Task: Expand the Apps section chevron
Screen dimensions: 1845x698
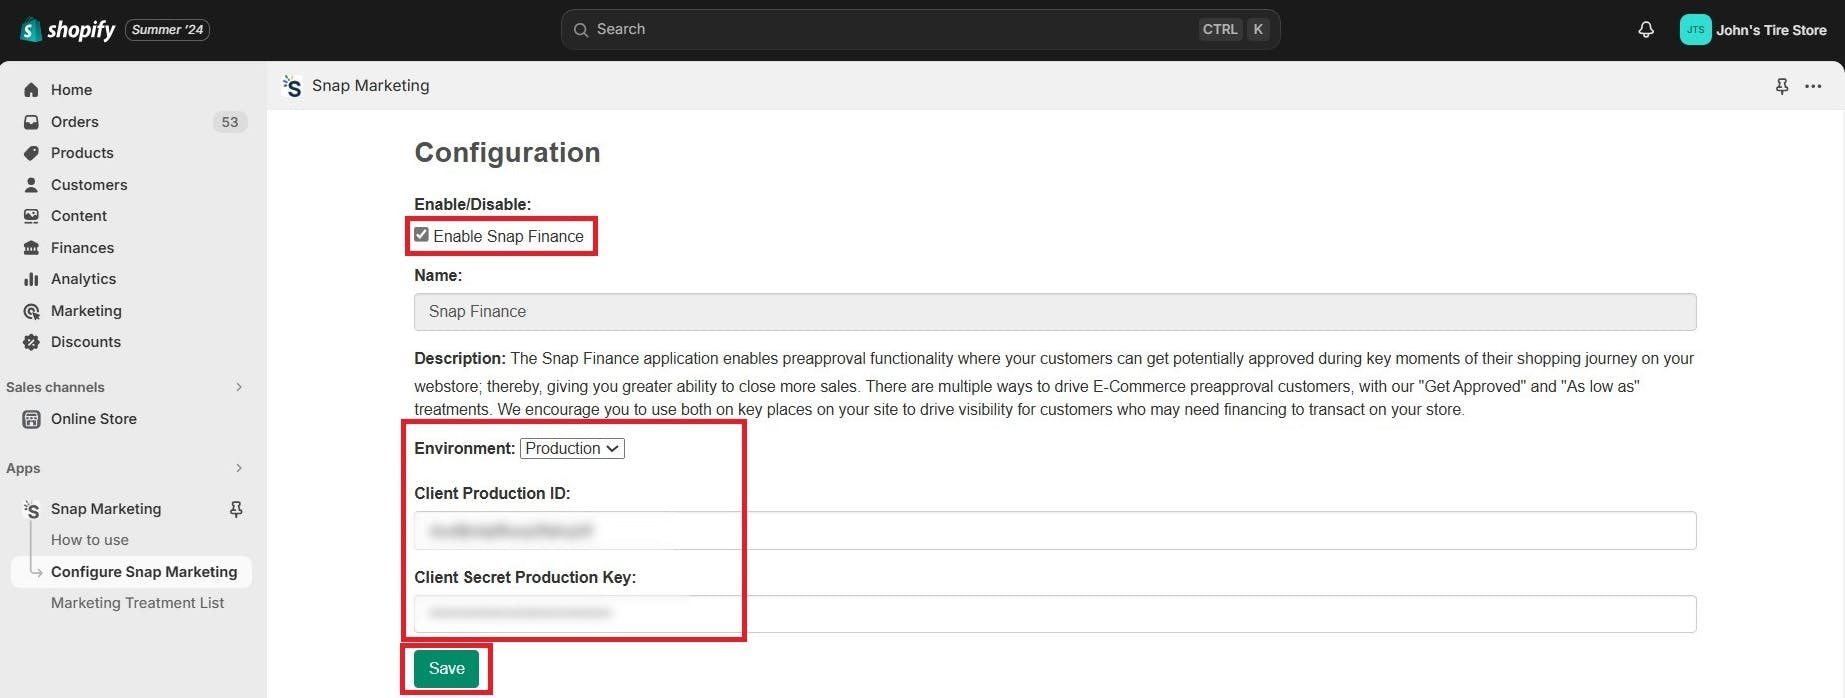Action: point(239,468)
